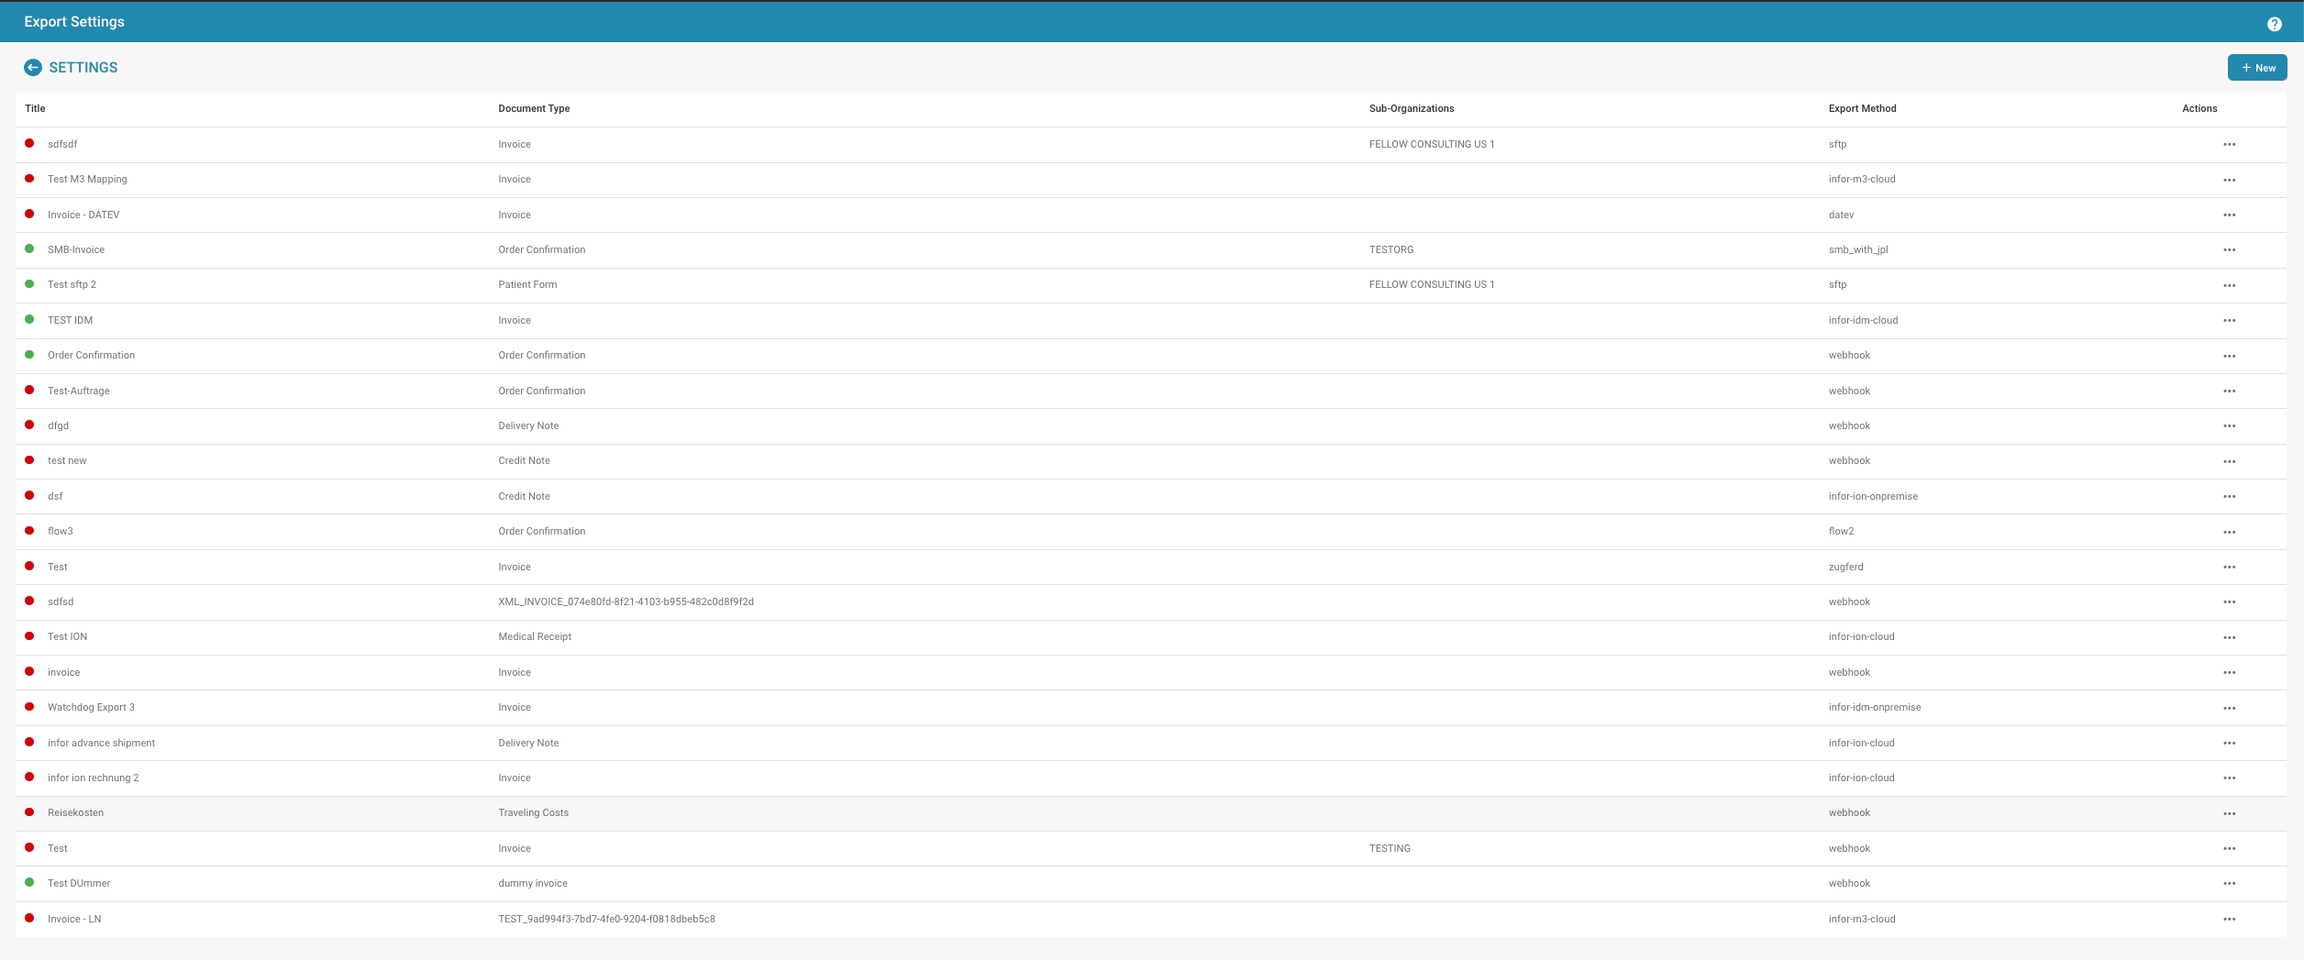Click the New button

[x=2257, y=68]
